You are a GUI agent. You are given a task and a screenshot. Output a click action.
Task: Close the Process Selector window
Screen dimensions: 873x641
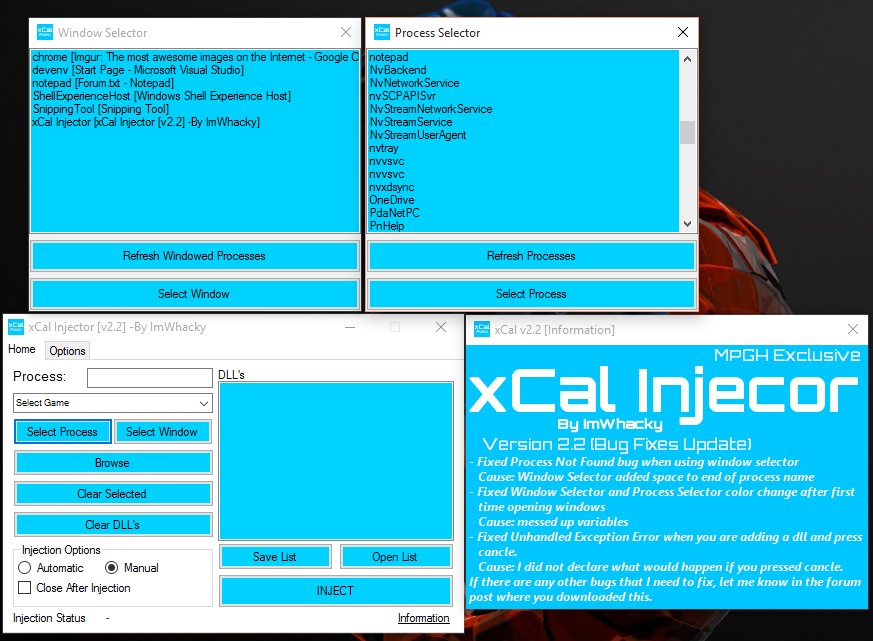(x=683, y=32)
